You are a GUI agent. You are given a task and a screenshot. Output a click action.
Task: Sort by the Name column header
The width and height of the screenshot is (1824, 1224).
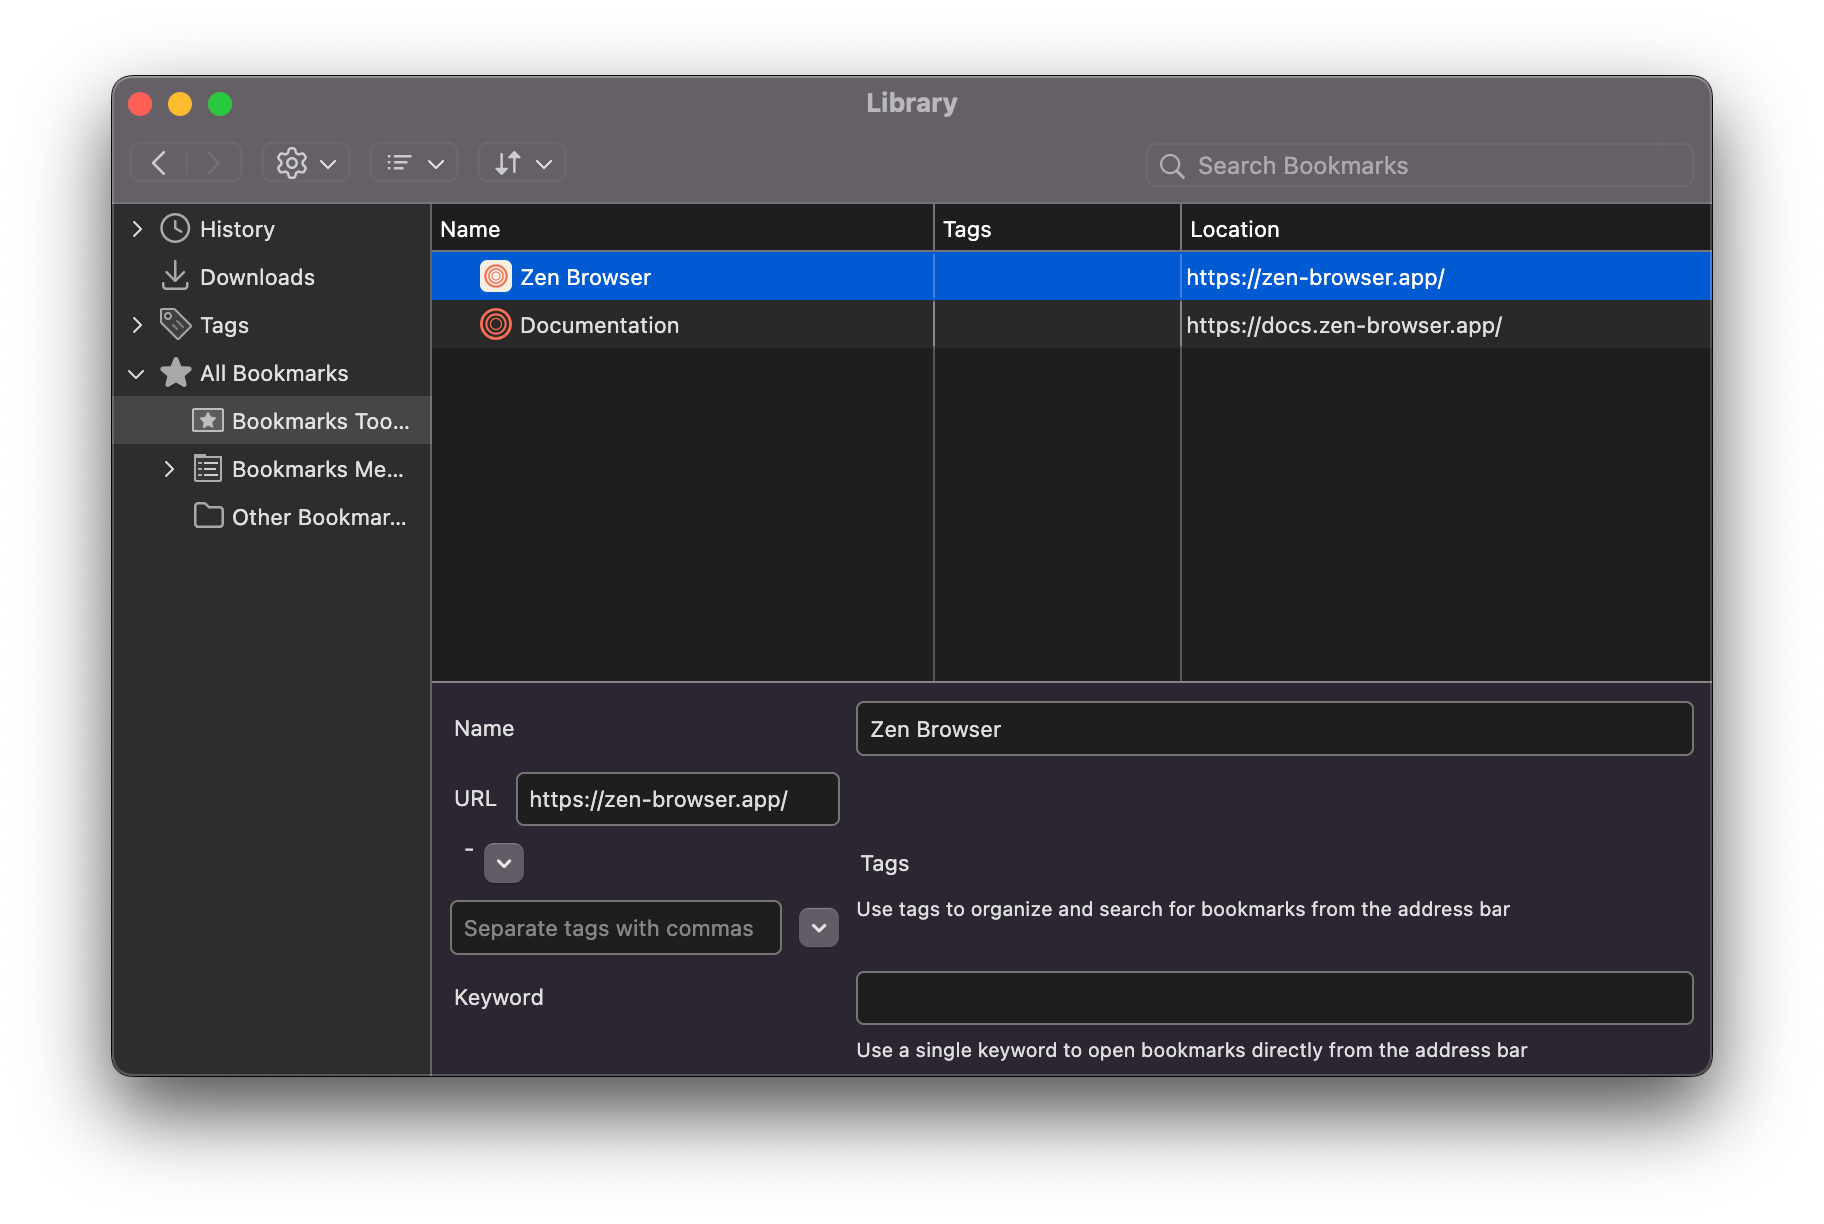(682, 229)
